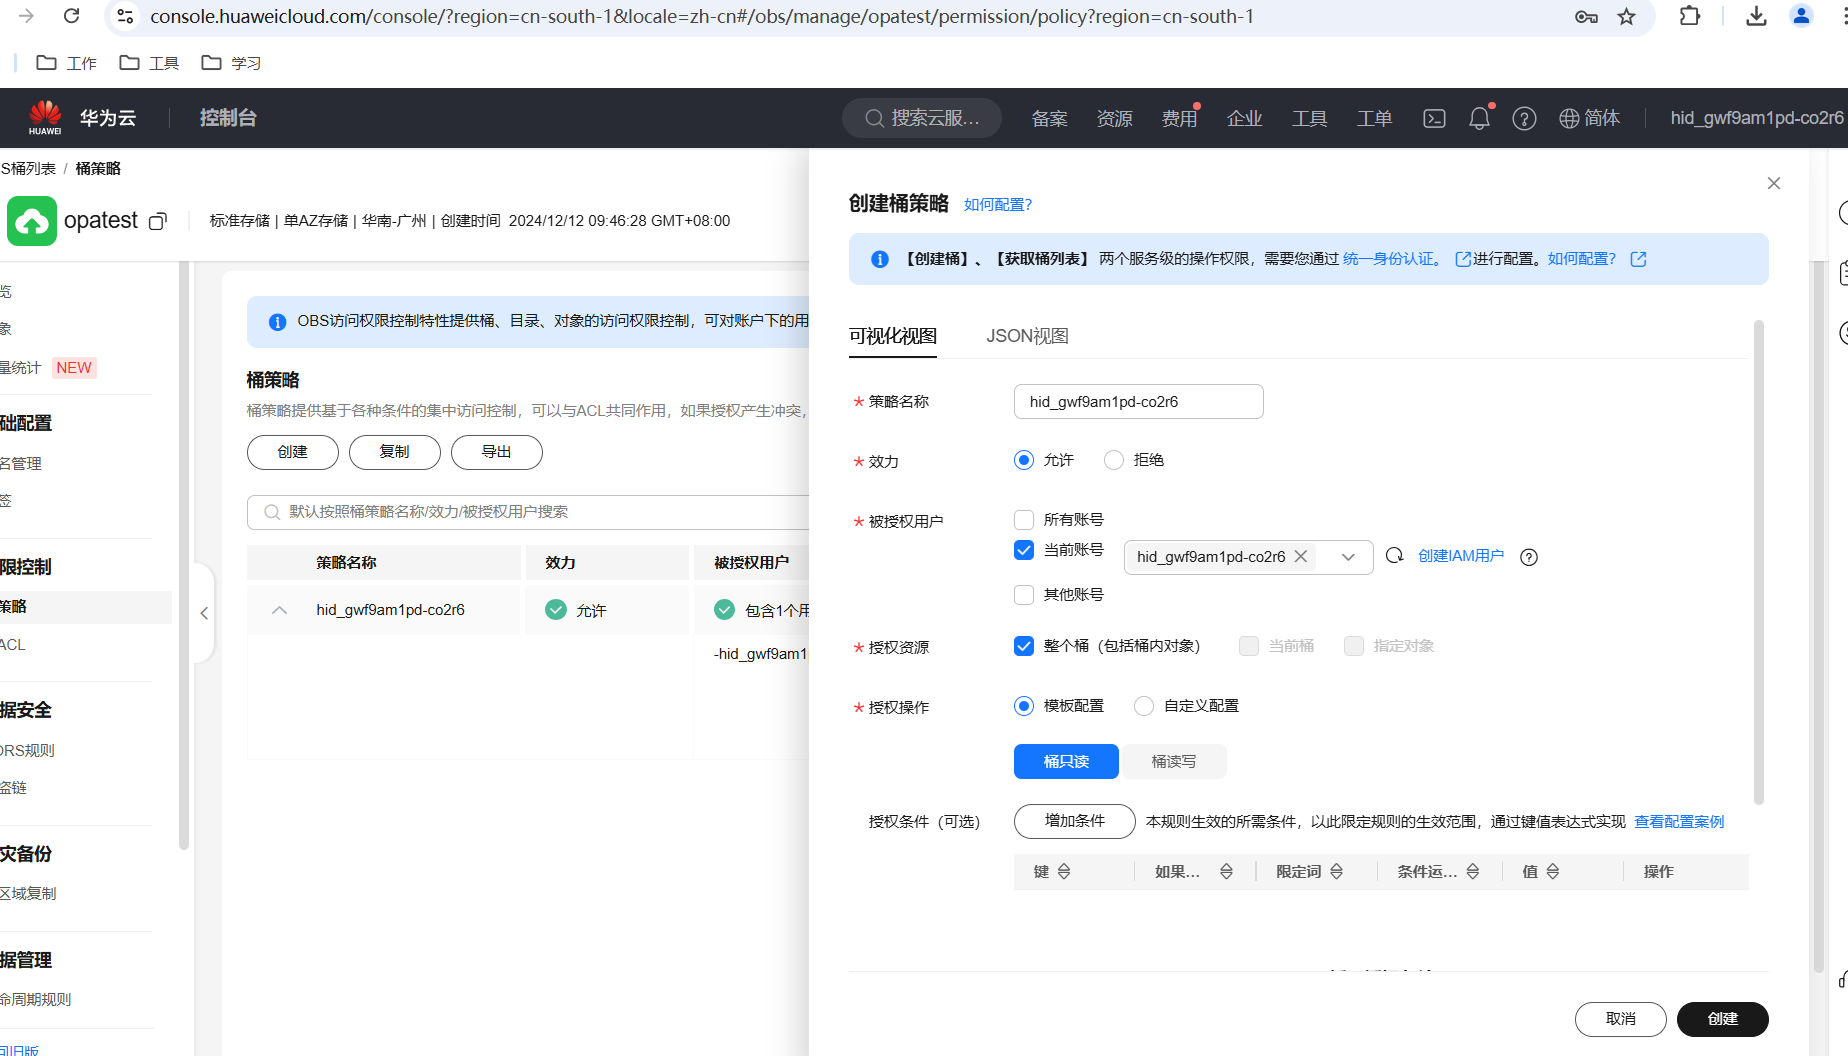Collapse the hid_gwf9am1pd-co2r6 policy row
Screen dimensions: 1848x1056
pyautogui.click(x=280, y=610)
